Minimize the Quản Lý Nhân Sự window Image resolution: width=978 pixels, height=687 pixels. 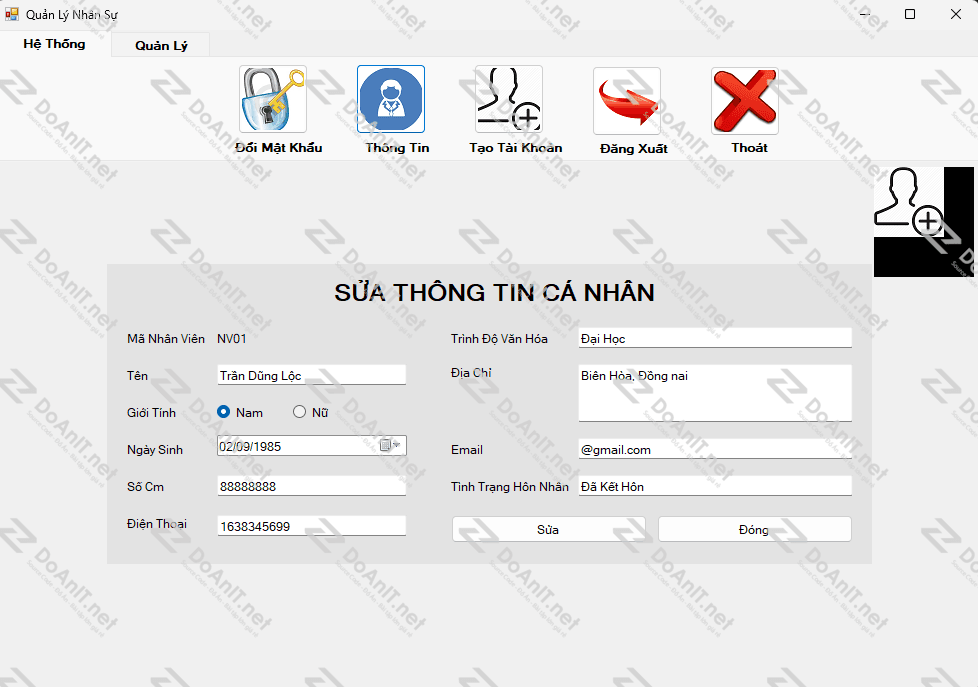(x=864, y=14)
